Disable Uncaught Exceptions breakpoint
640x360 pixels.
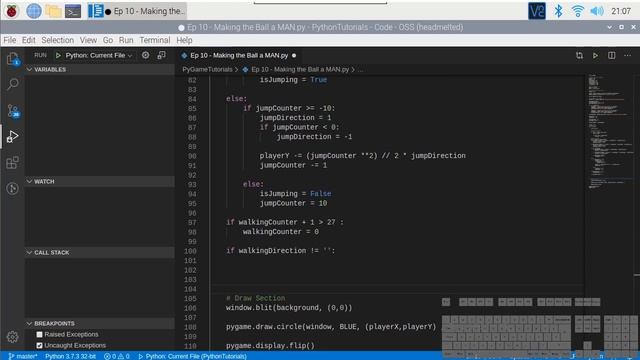(x=40, y=345)
